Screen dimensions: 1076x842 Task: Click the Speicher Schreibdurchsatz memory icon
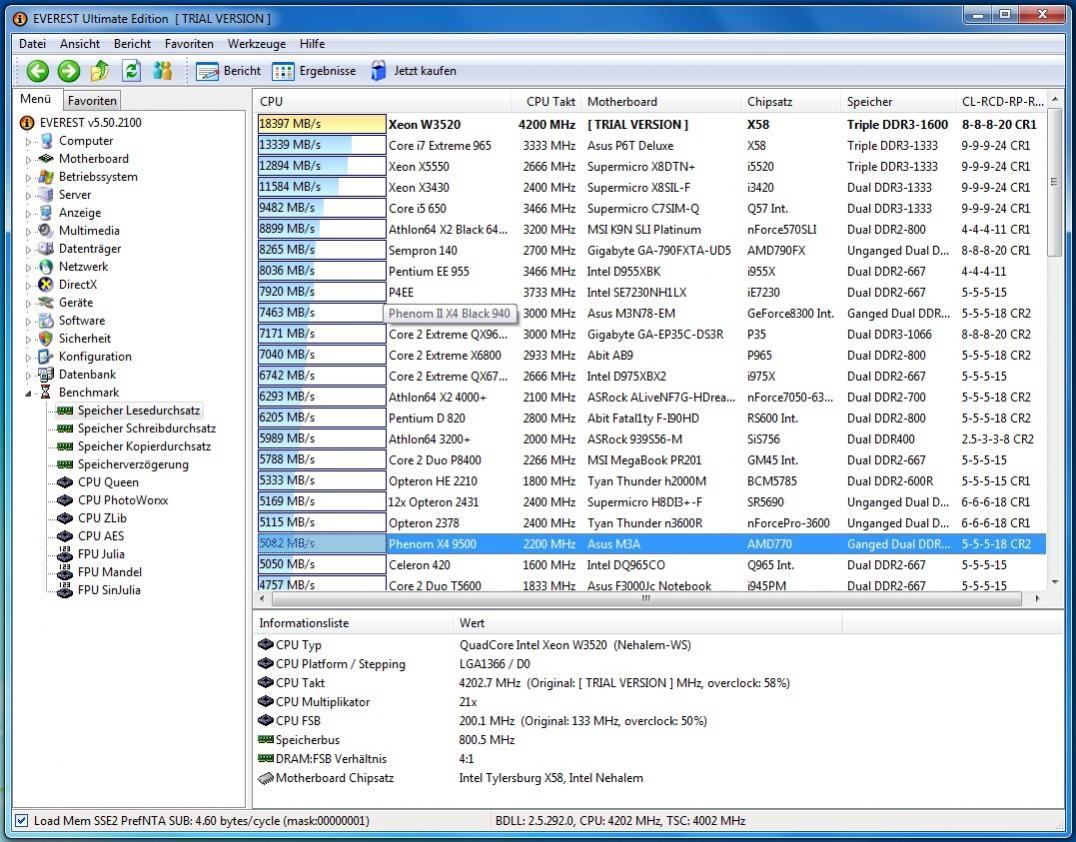[65, 428]
